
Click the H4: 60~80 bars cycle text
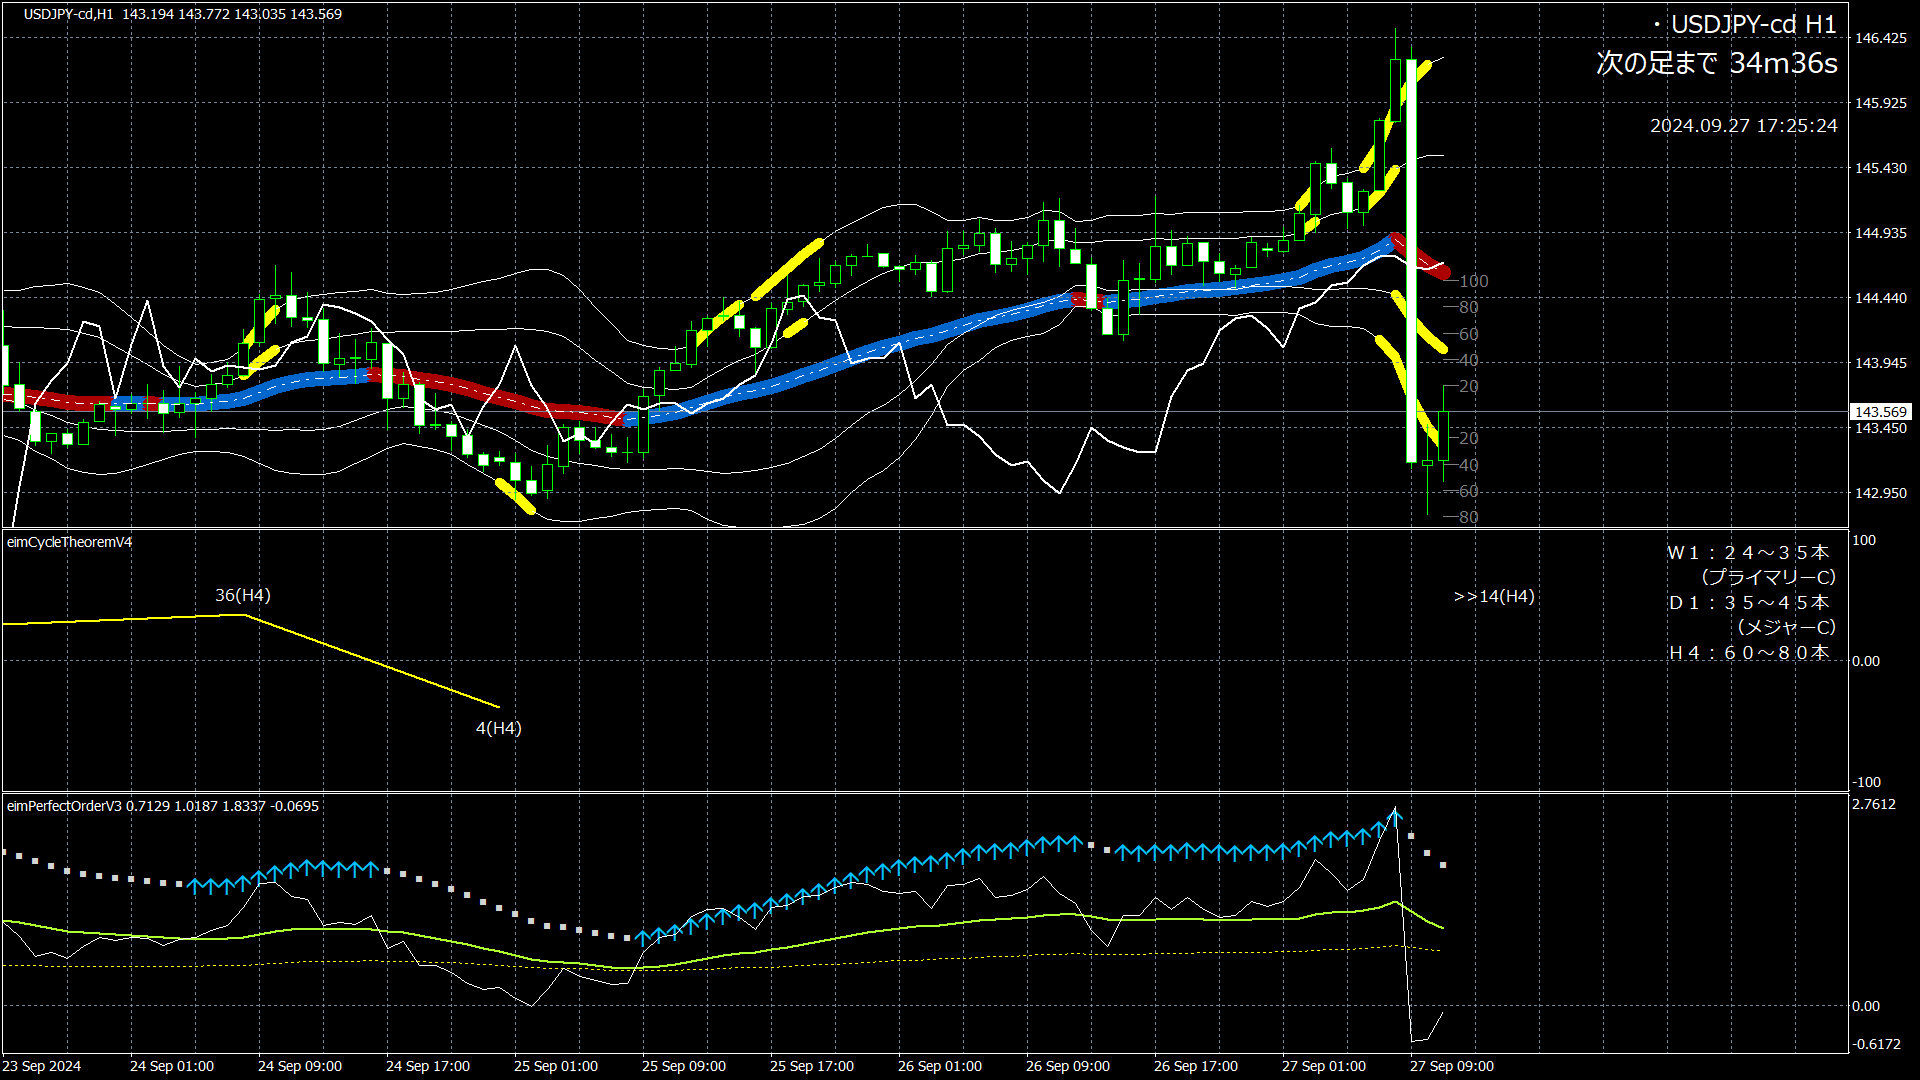point(1748,652)
